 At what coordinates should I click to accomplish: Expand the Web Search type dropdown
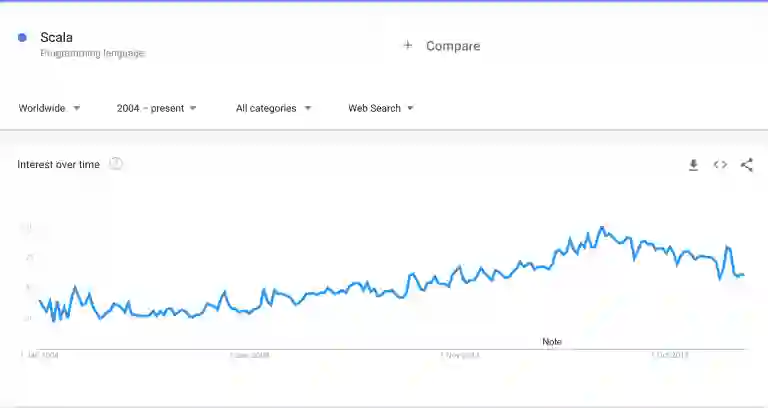coord(380,108)
